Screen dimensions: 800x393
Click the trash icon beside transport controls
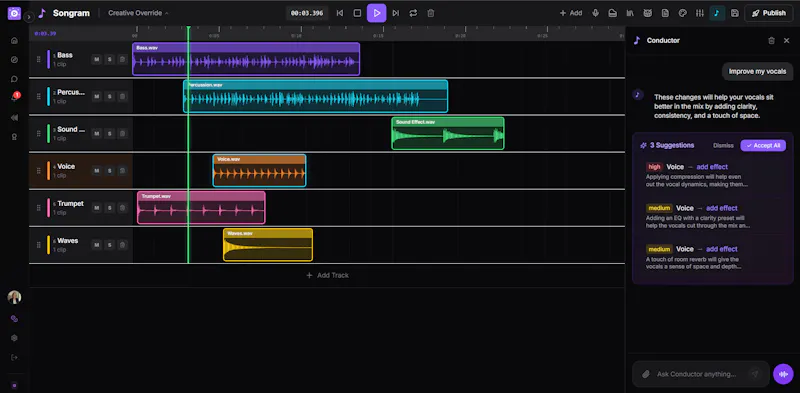click(x=431, y=13)
